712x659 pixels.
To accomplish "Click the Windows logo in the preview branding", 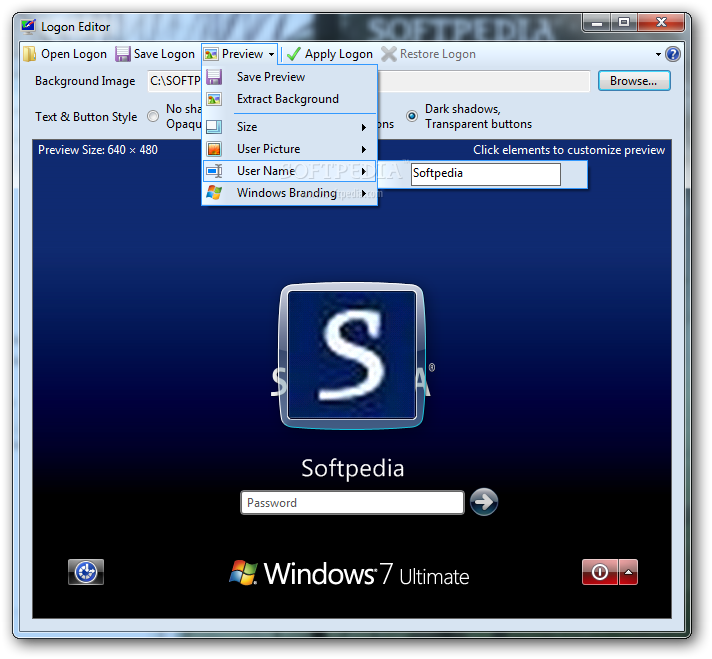I will click(x=243, y=572).
